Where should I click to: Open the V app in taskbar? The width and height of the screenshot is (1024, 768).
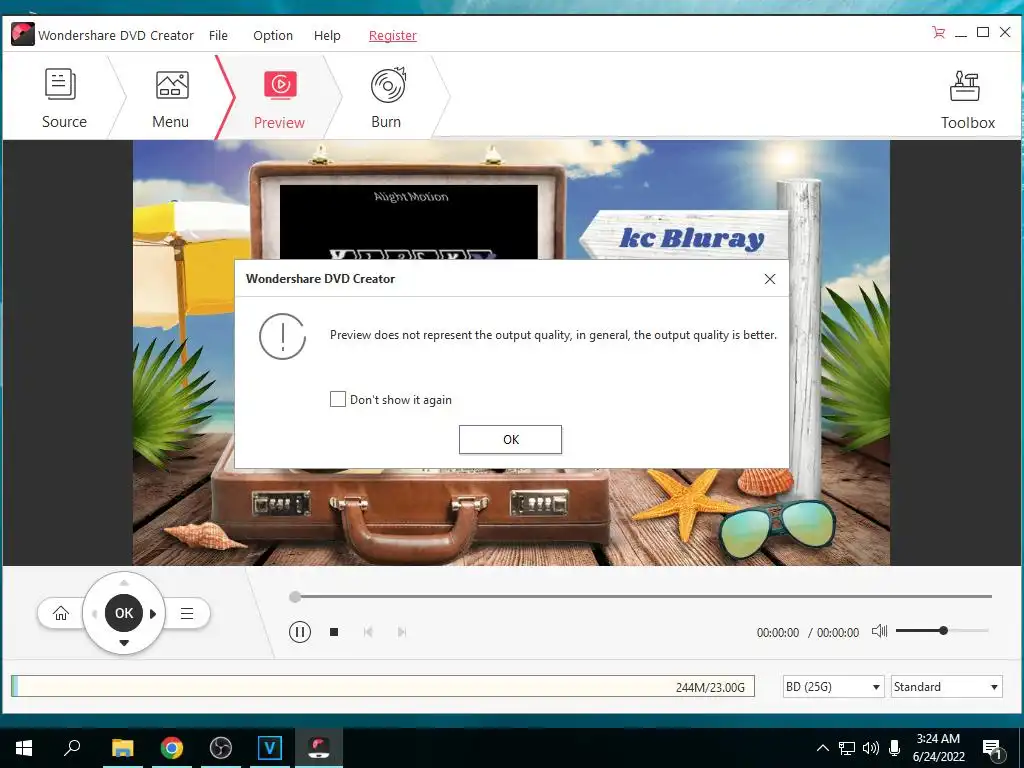pos(270,748)
